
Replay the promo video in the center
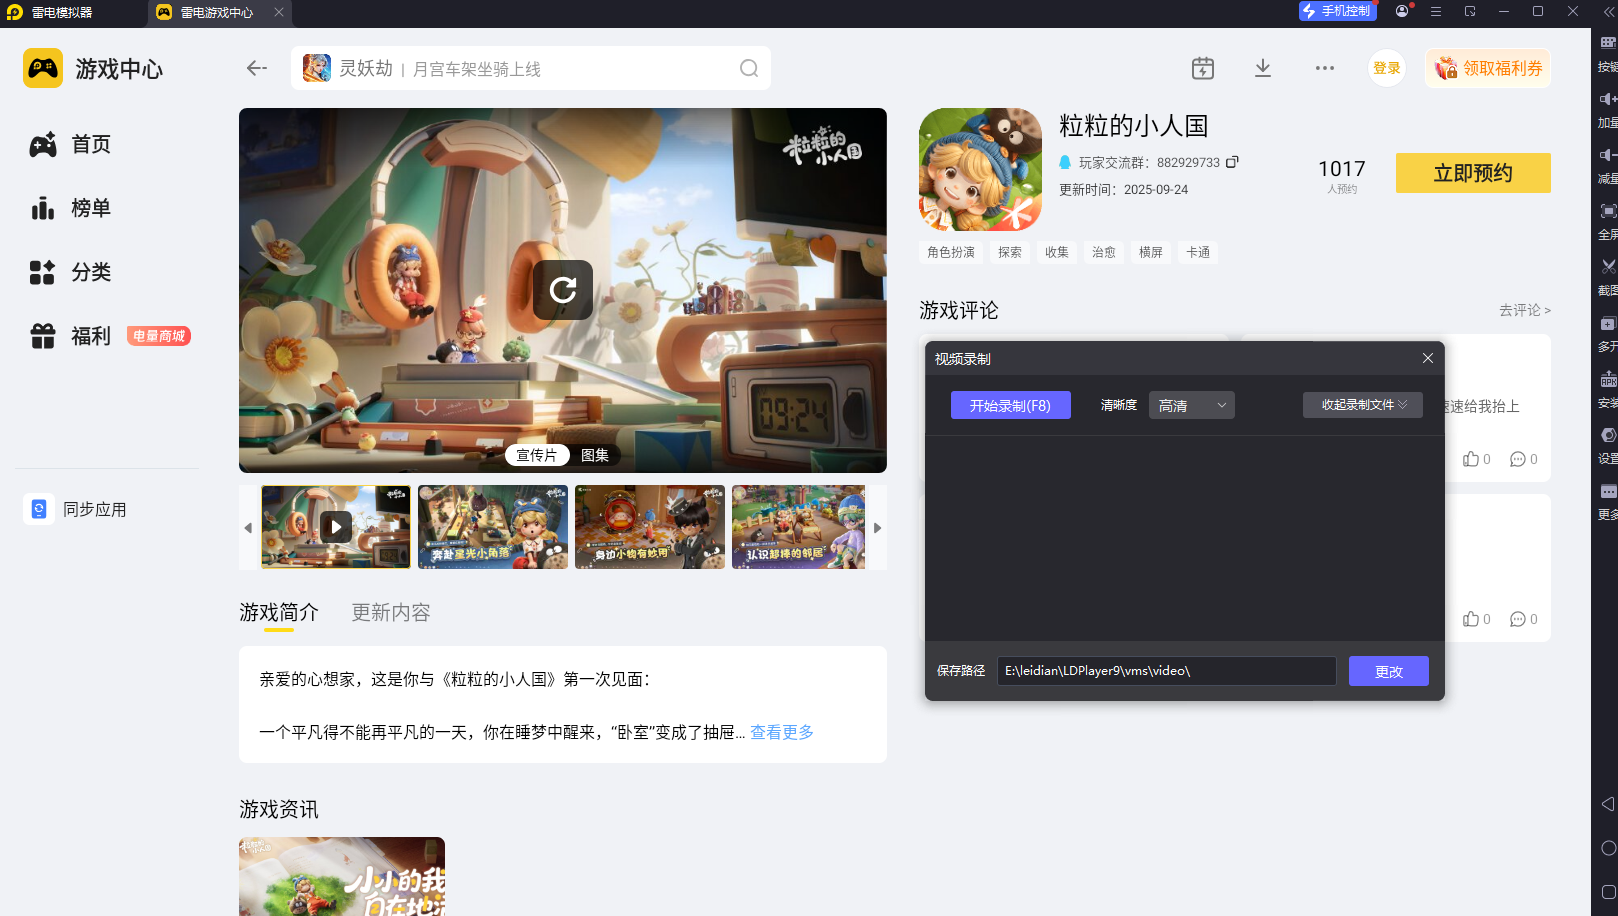pos(563,290)
